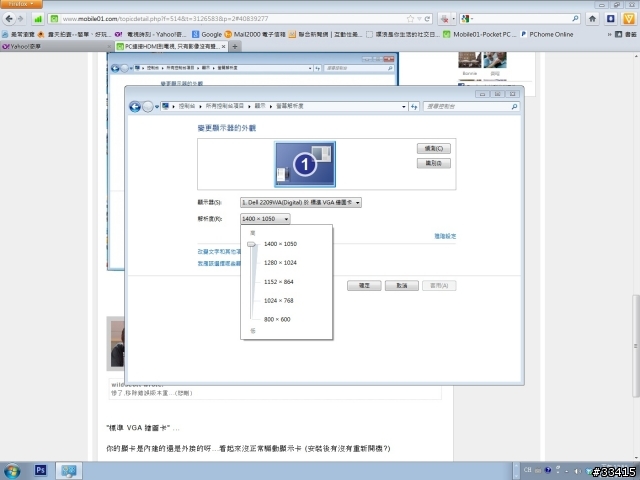Click the blue square add-on icon

[611, 19]
